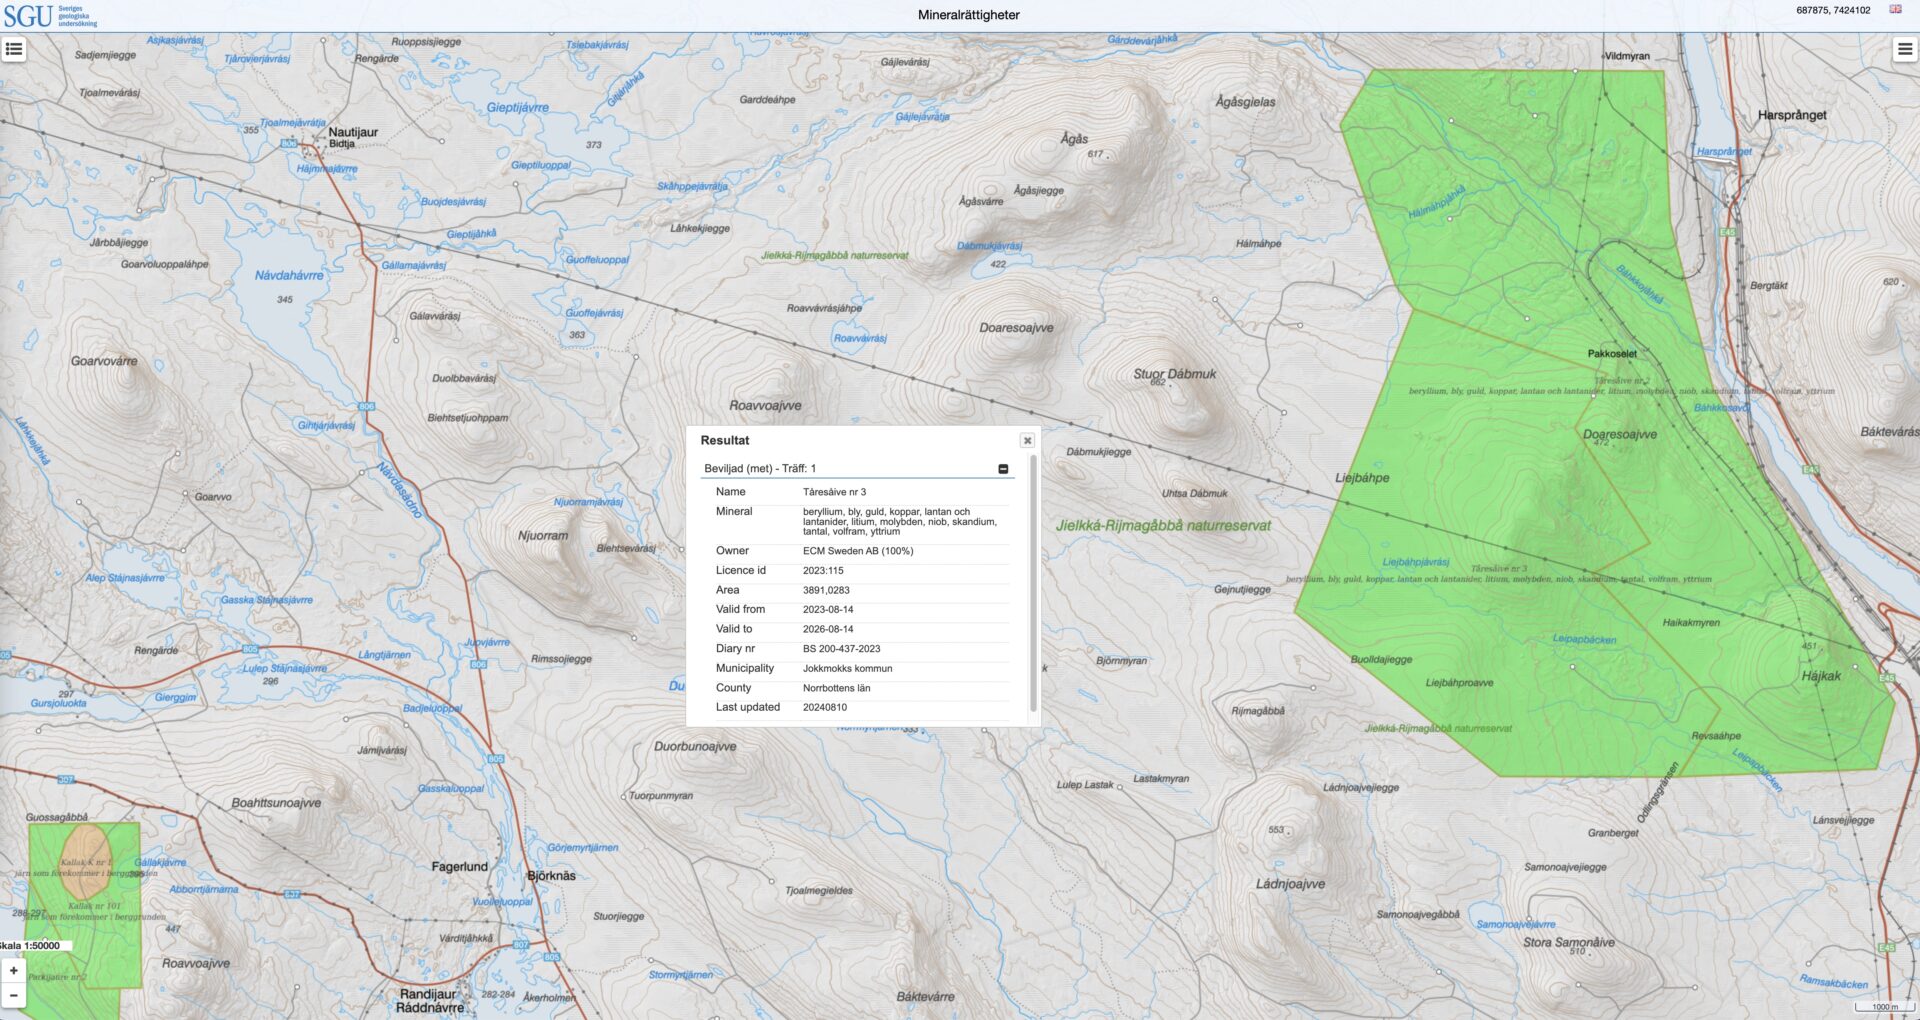Image resolution: width=1920 pixels, height=1020 pixels.
Task: Click the 'Ládnjoajvve' mountain label
Action: (x=1290, y=884)
